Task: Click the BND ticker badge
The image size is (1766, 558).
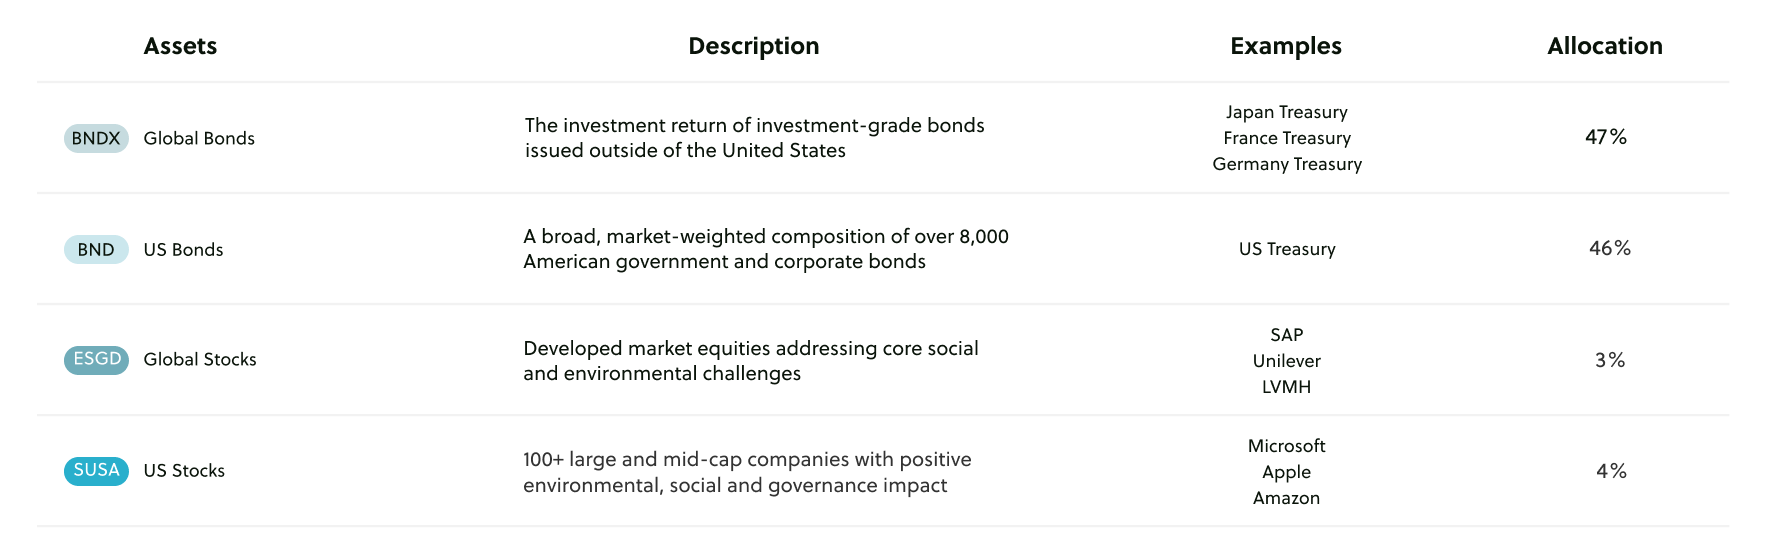Action: coord(96,249)
